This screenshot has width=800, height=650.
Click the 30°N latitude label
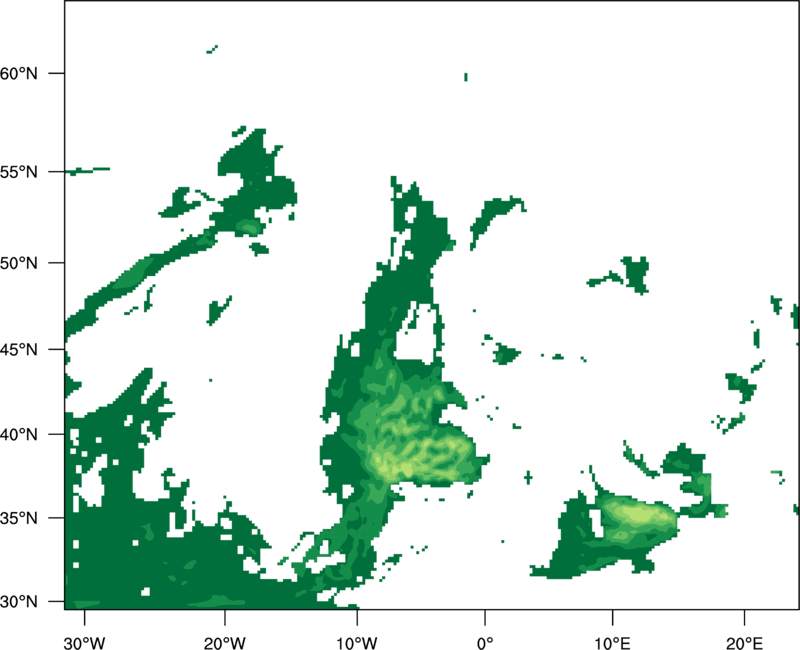tap(19, 602)
